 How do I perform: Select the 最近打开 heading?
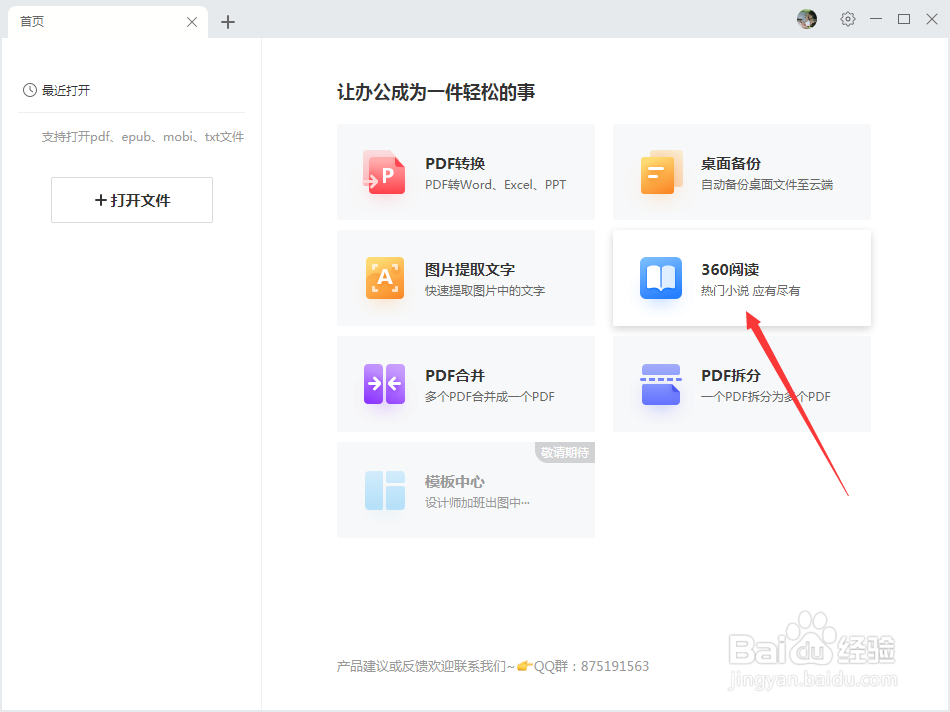(66, 90)
